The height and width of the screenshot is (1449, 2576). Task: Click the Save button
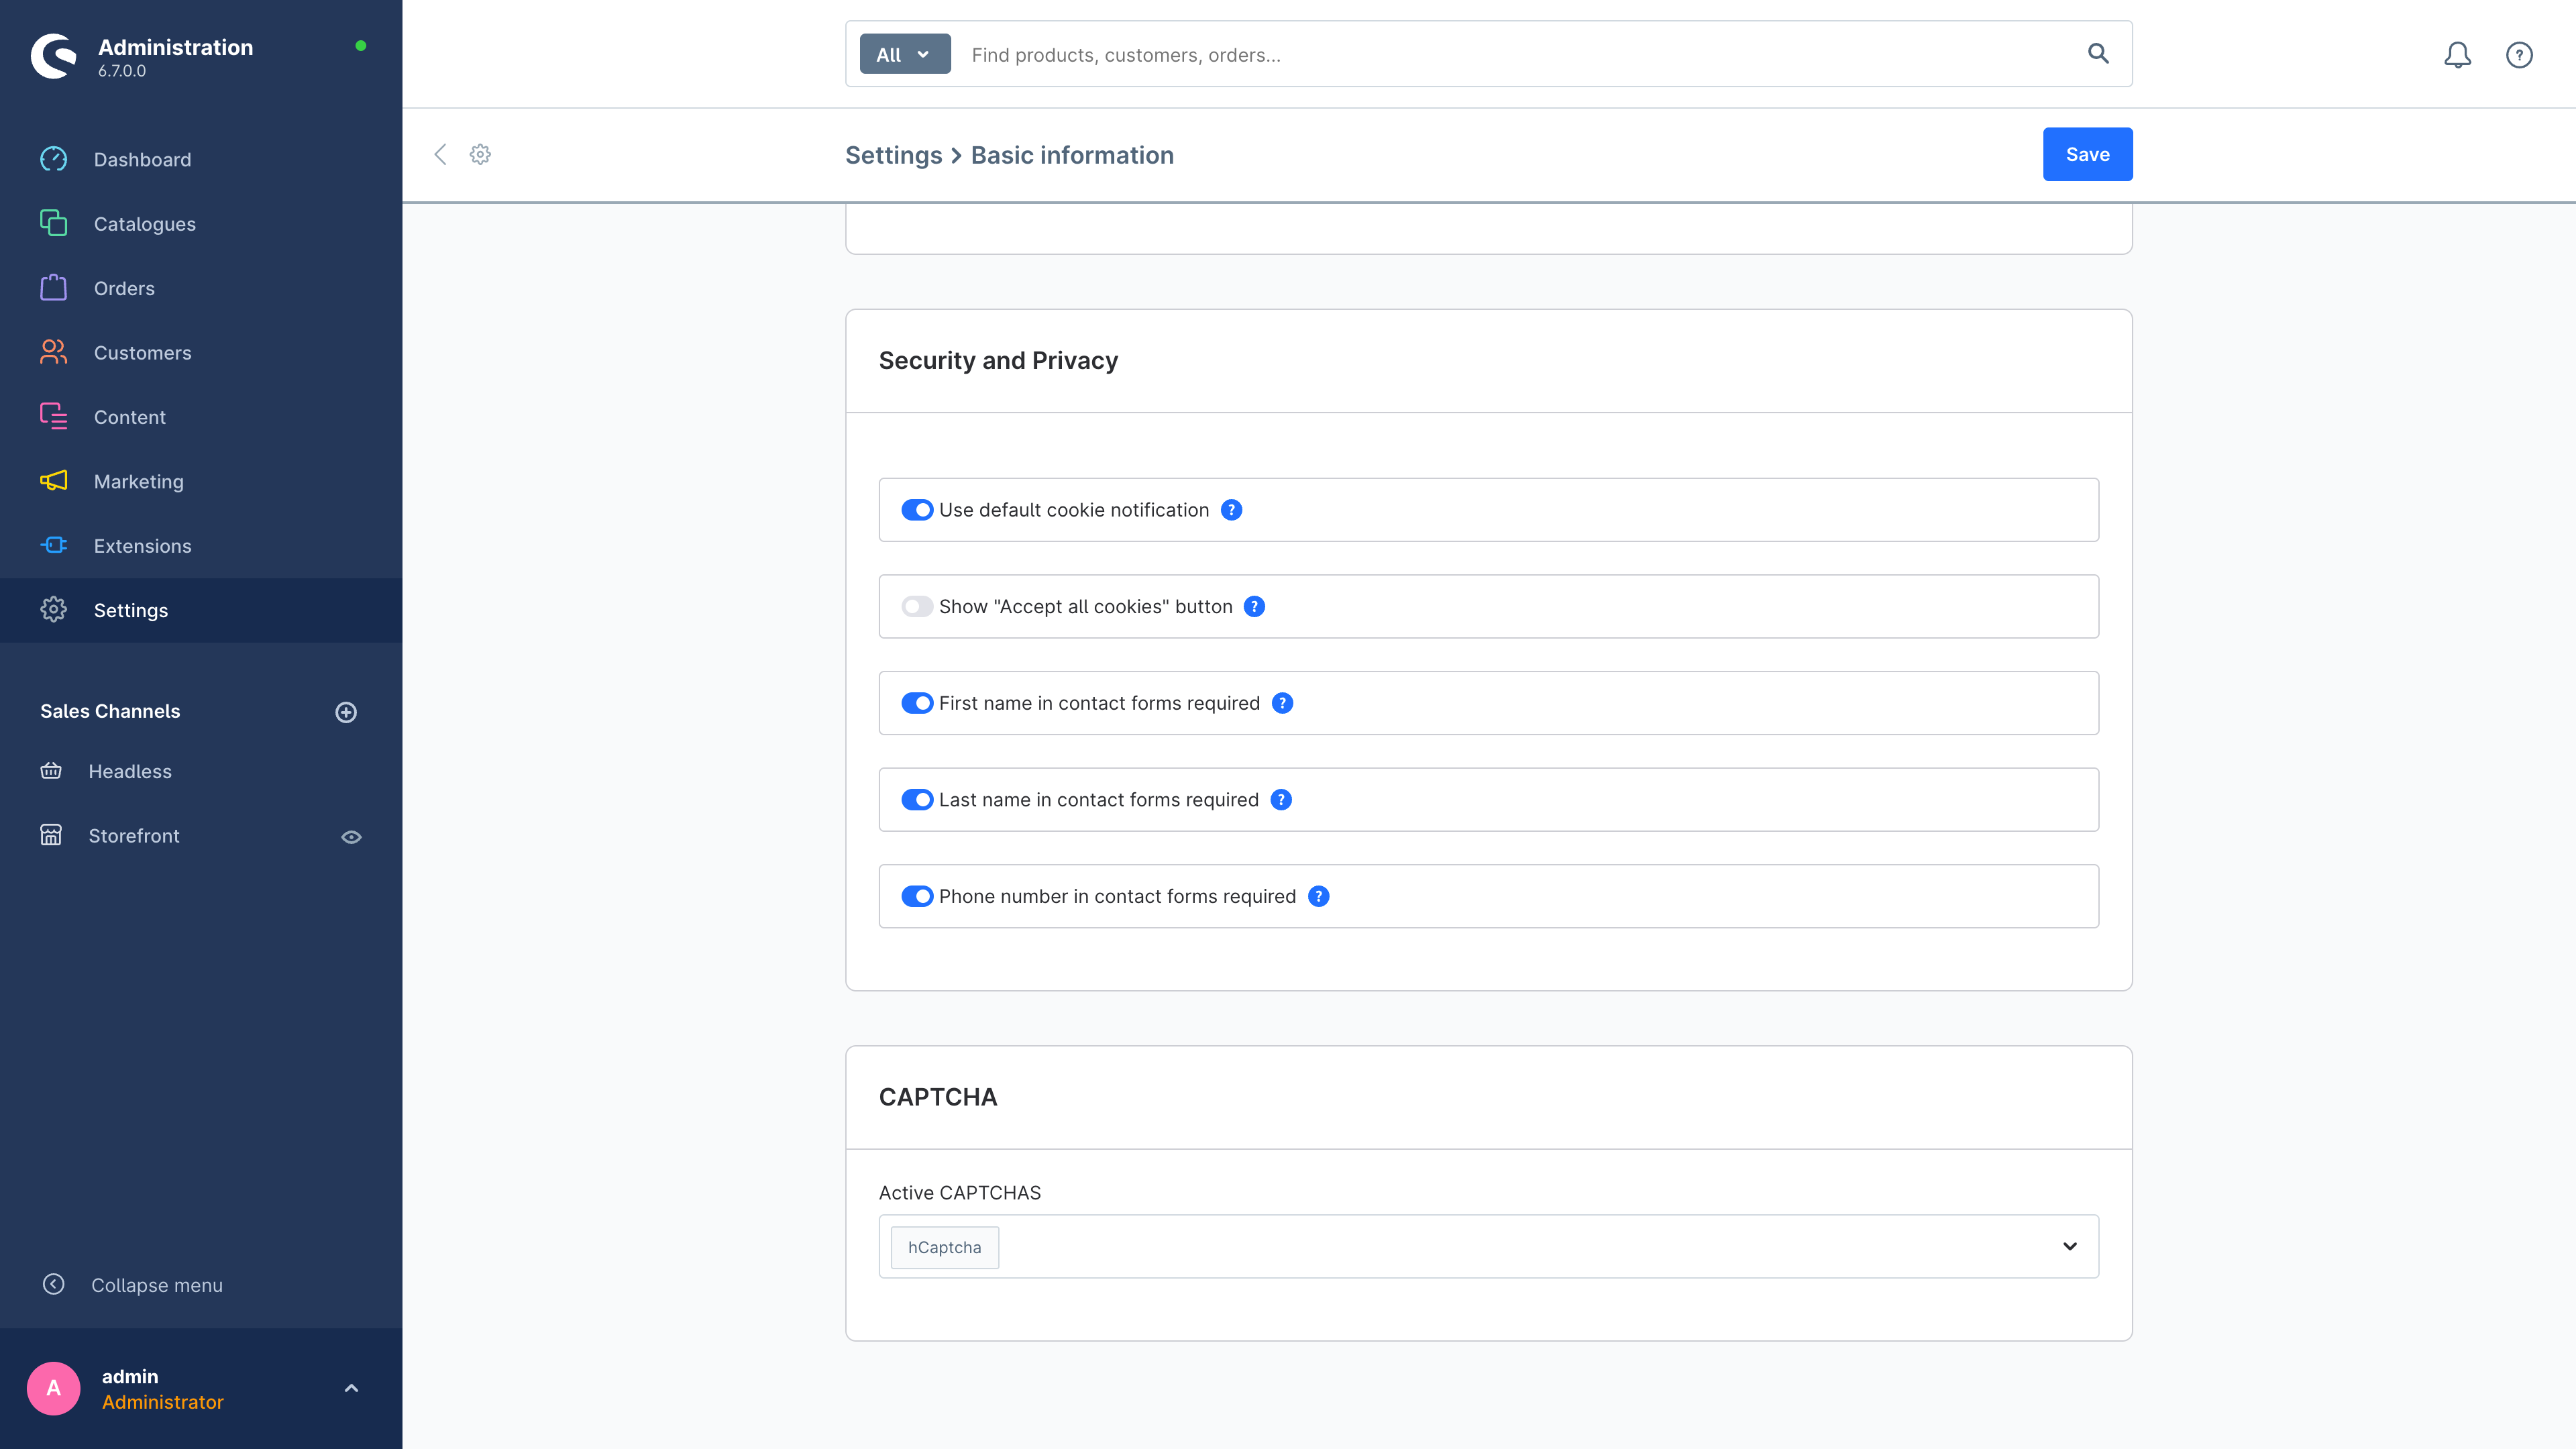pyautogui.click(x=2087, y=154)
